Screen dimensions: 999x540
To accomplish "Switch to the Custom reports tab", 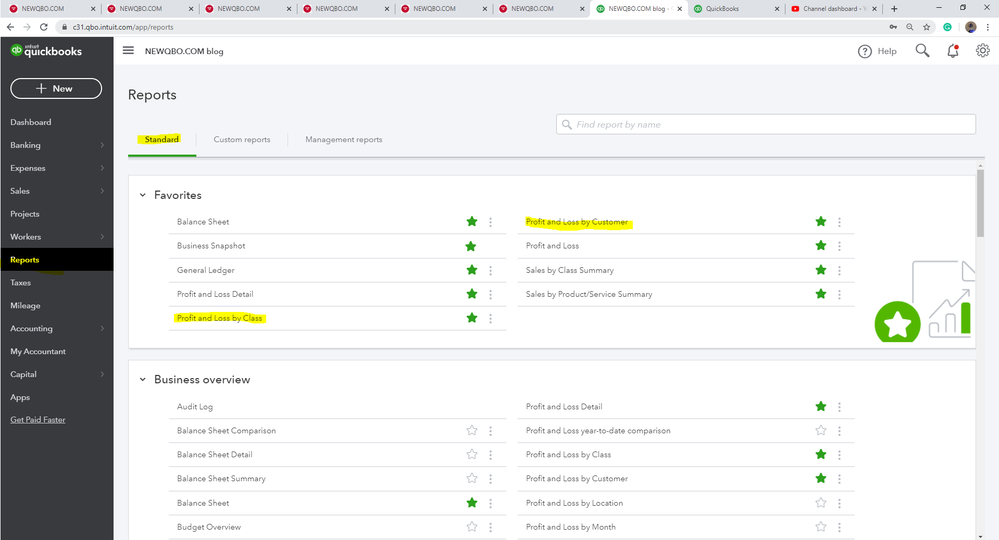I will pyautogui.click(x=242, y=140).
